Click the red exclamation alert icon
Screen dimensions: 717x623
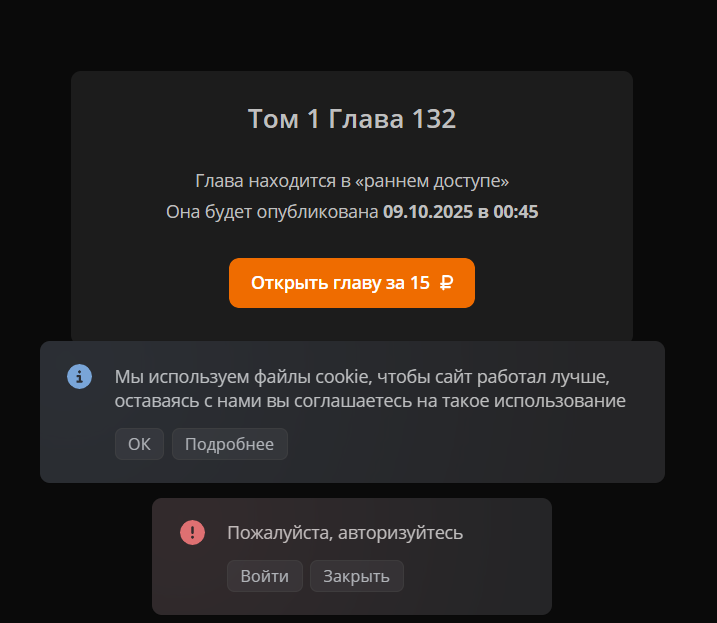(x=193, y=532)
